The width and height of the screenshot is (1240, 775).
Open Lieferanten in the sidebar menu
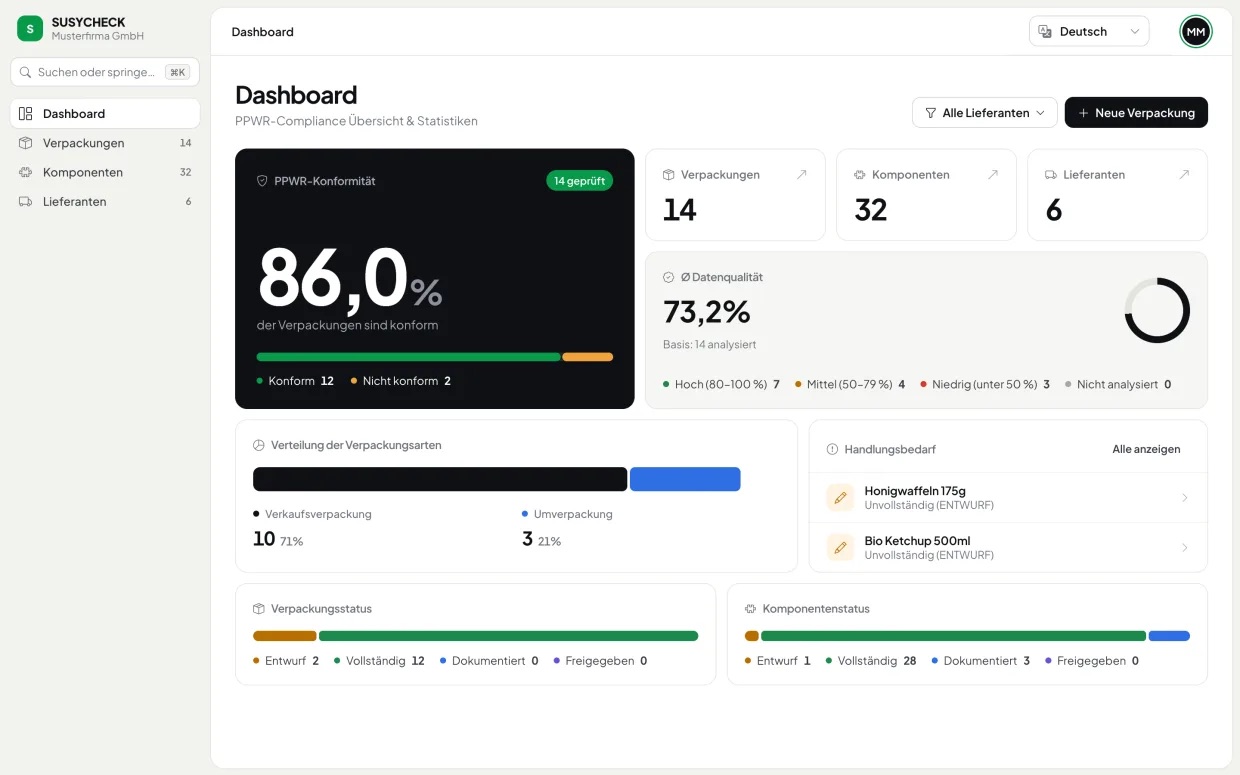(x=105, y=201)
